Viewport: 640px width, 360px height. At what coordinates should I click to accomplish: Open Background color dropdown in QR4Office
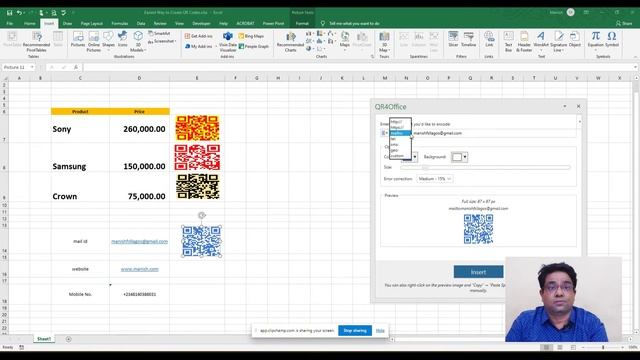coord(464,157)
